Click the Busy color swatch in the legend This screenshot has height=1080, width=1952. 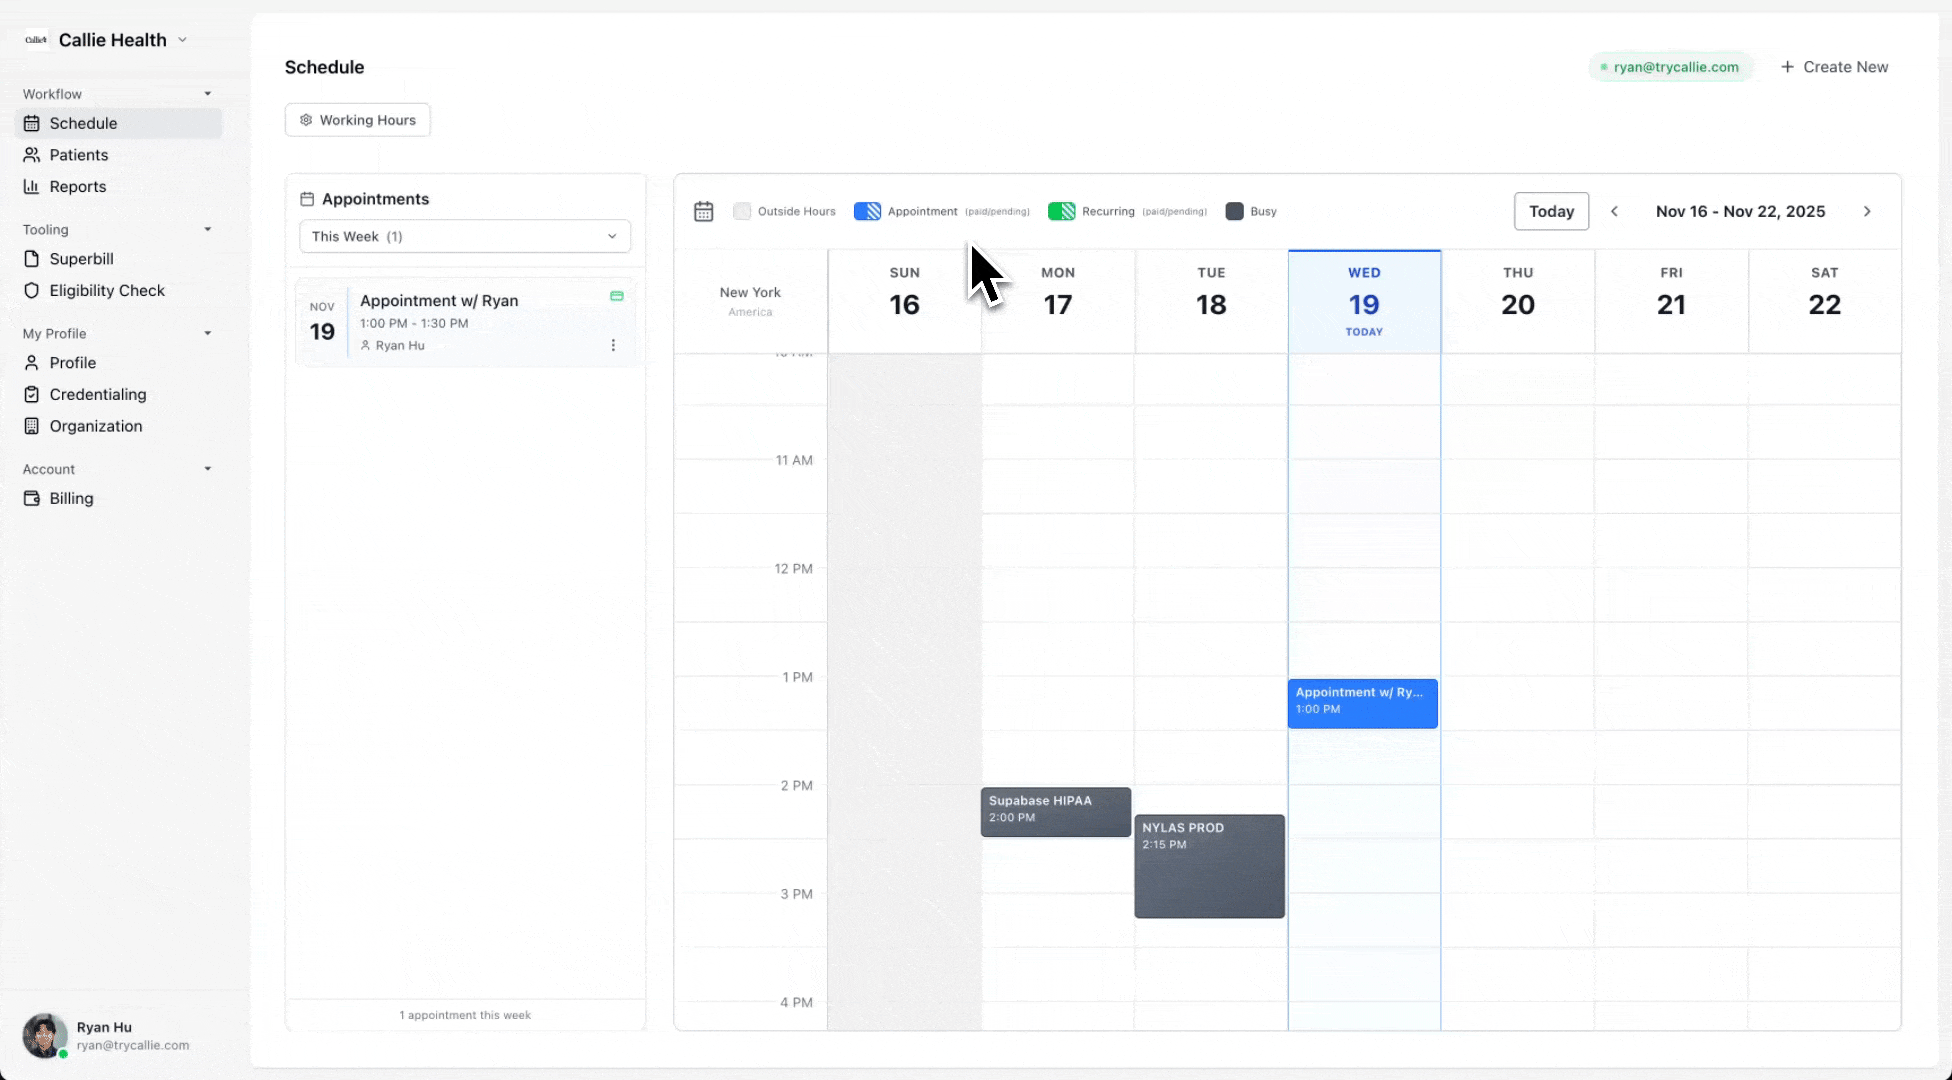point(1234,211)
